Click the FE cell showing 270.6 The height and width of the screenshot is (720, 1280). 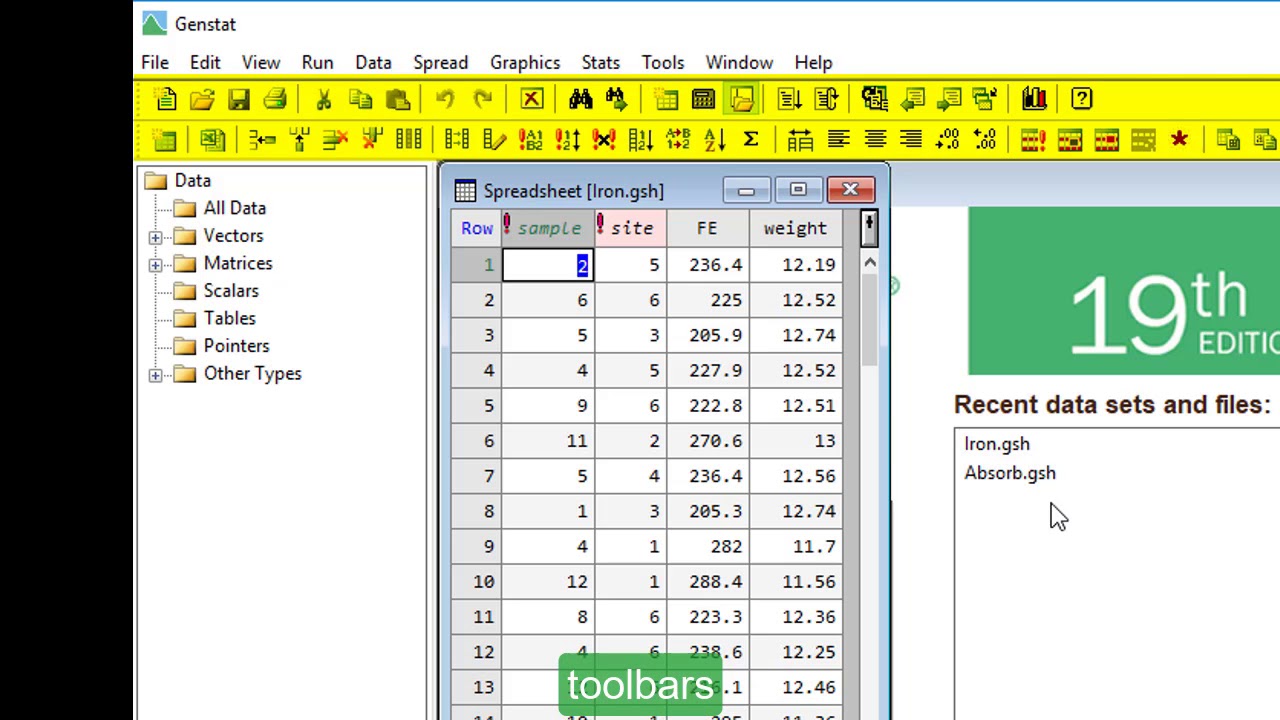707,441
